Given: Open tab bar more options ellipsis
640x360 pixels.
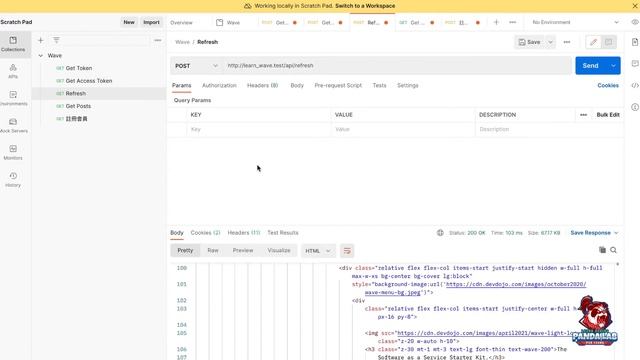Looking at the screenshot, I should (x=513, y=22).
